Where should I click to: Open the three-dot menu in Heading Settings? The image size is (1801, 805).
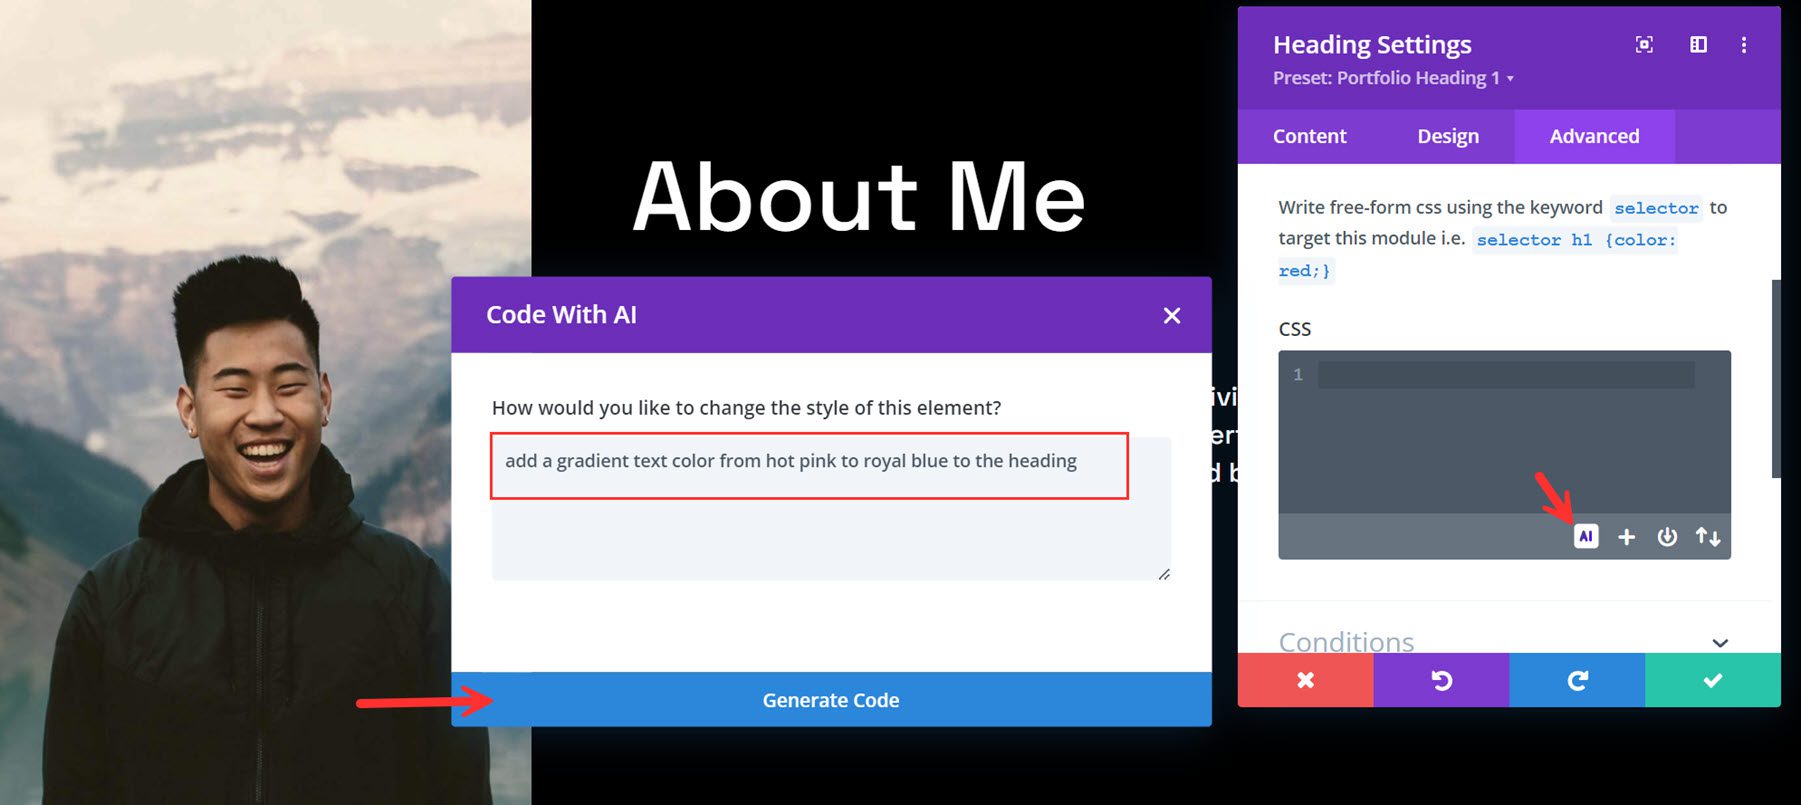click(x=1744, y=45)
